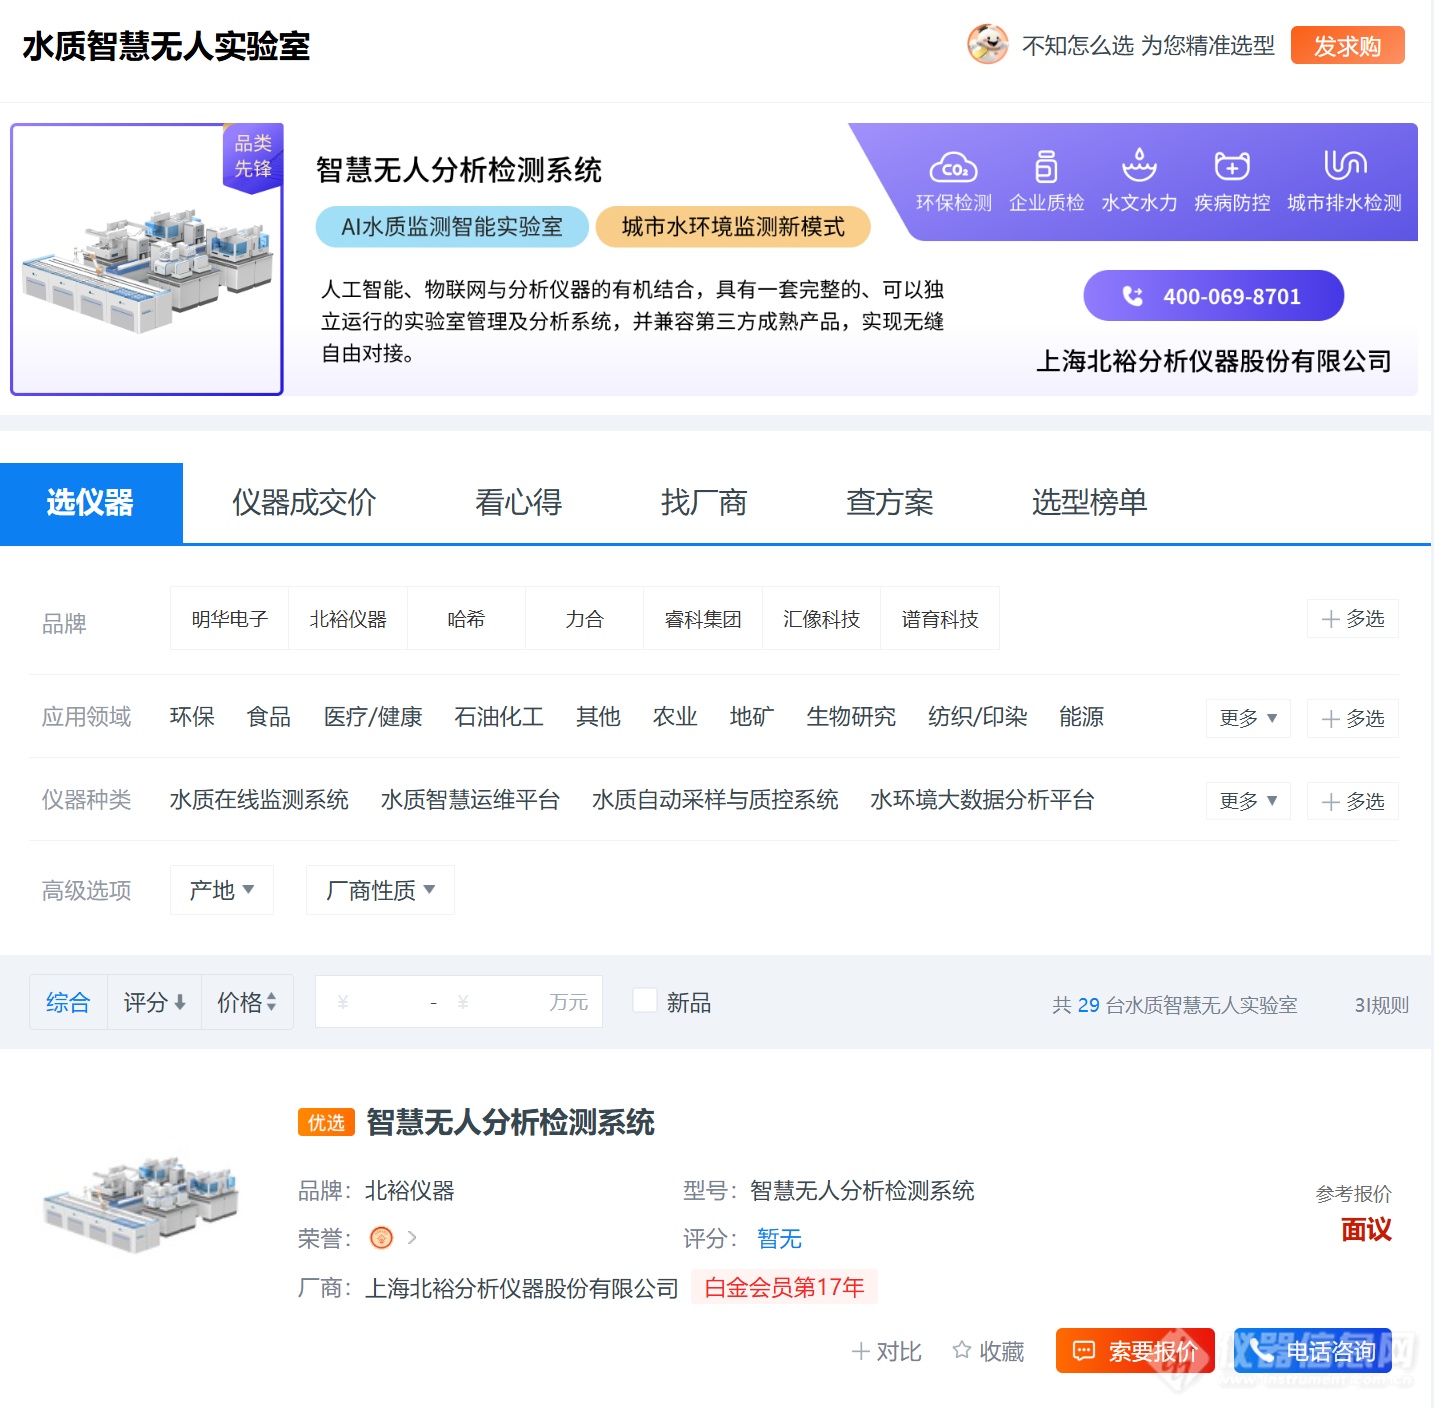This screenshot has height=1408, width=1434.
Task: Select 食品 application field
Action: coord(269,717)
